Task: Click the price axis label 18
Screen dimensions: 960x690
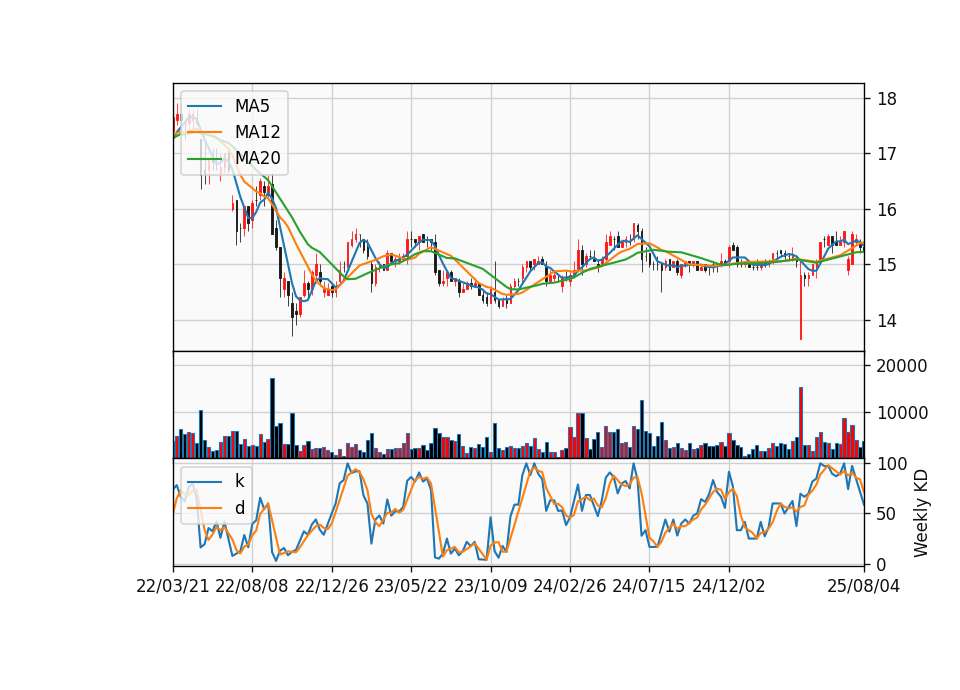Action: coord(887,99)
